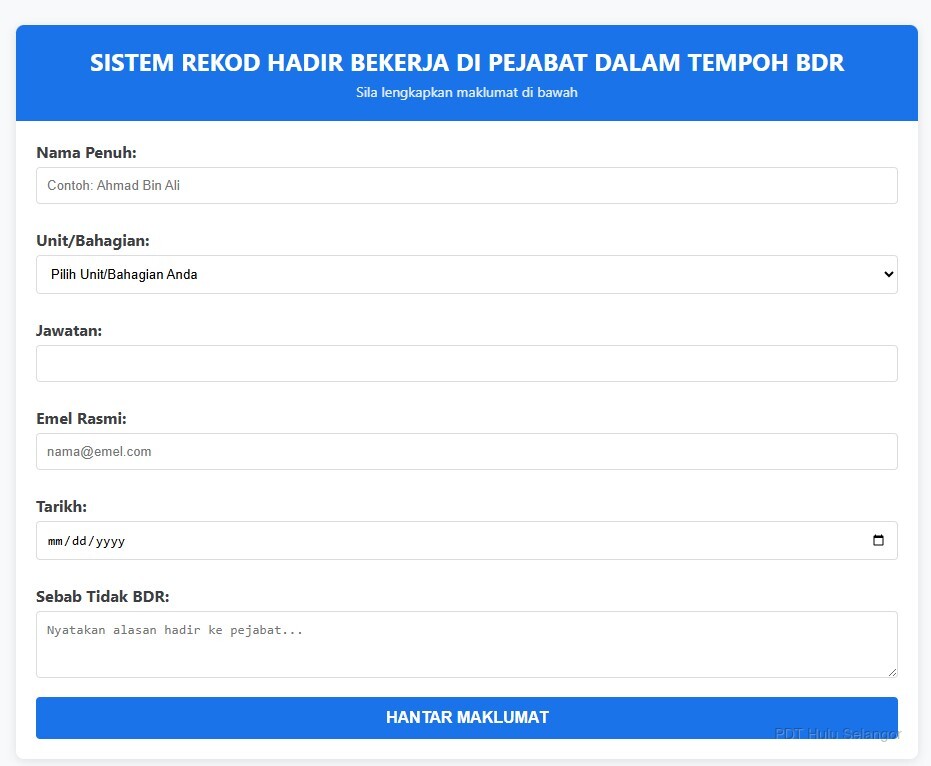Click the Sistem Rekod Hadir header title
Viewport: 931px width, 766px height.
pyautogui.click(x=466, y=63)
